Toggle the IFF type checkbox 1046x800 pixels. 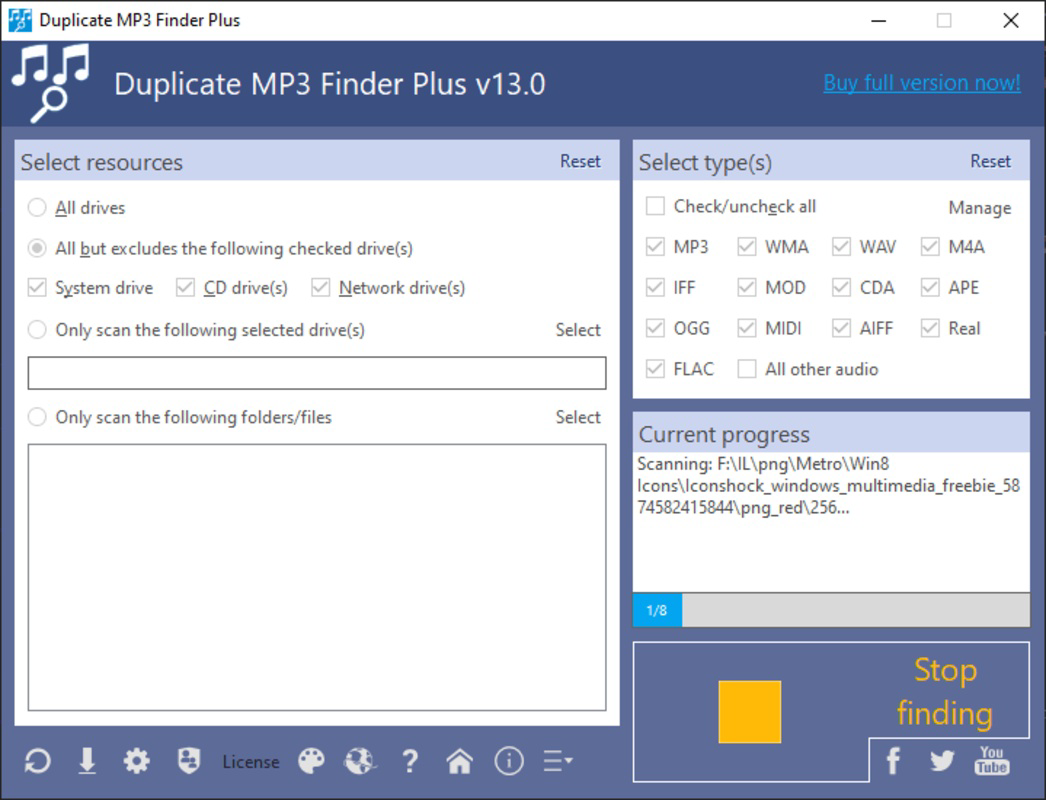click(655, 288)
